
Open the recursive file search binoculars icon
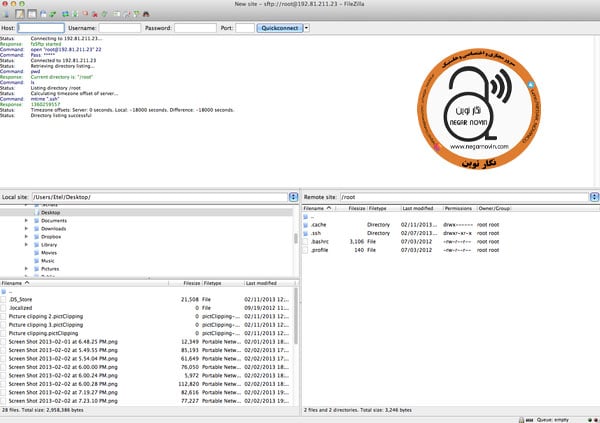point(146,14)
